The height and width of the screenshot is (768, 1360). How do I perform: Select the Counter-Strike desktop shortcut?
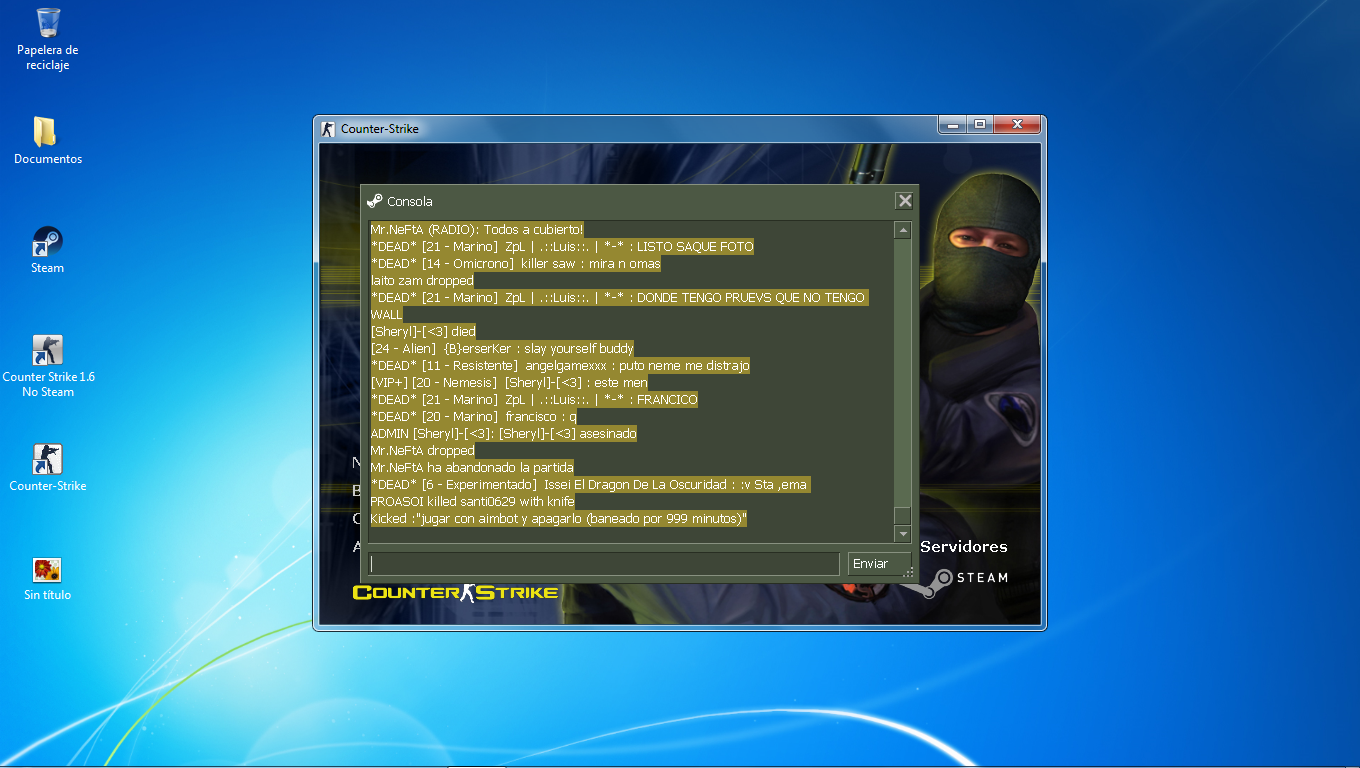(x=47, y=468)
